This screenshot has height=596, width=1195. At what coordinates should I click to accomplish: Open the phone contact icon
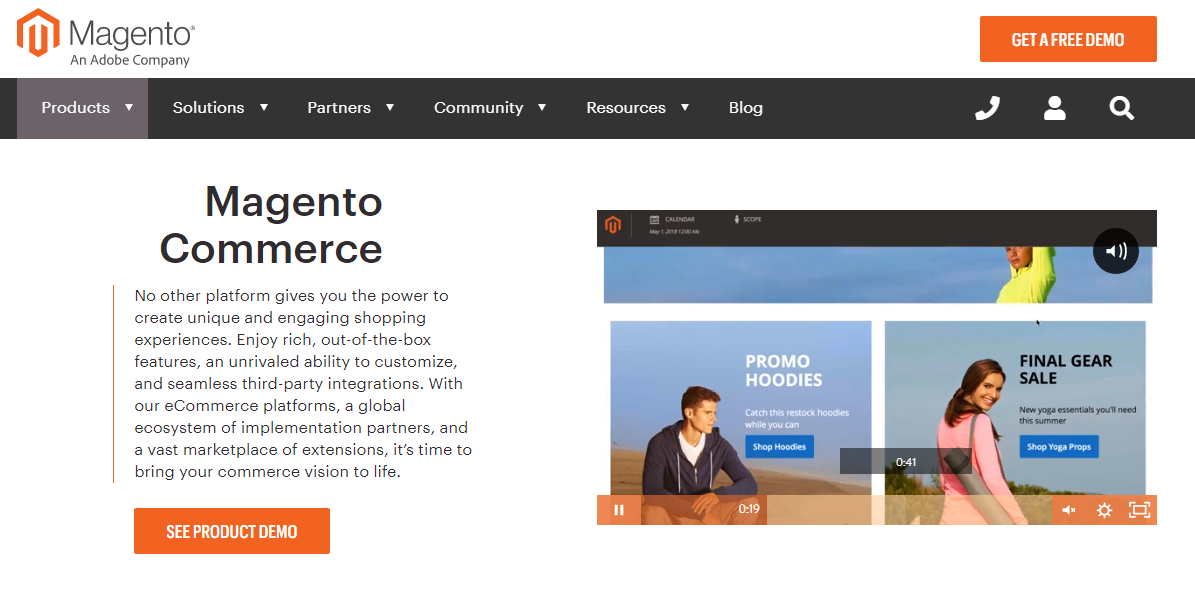tap(987, 108)
